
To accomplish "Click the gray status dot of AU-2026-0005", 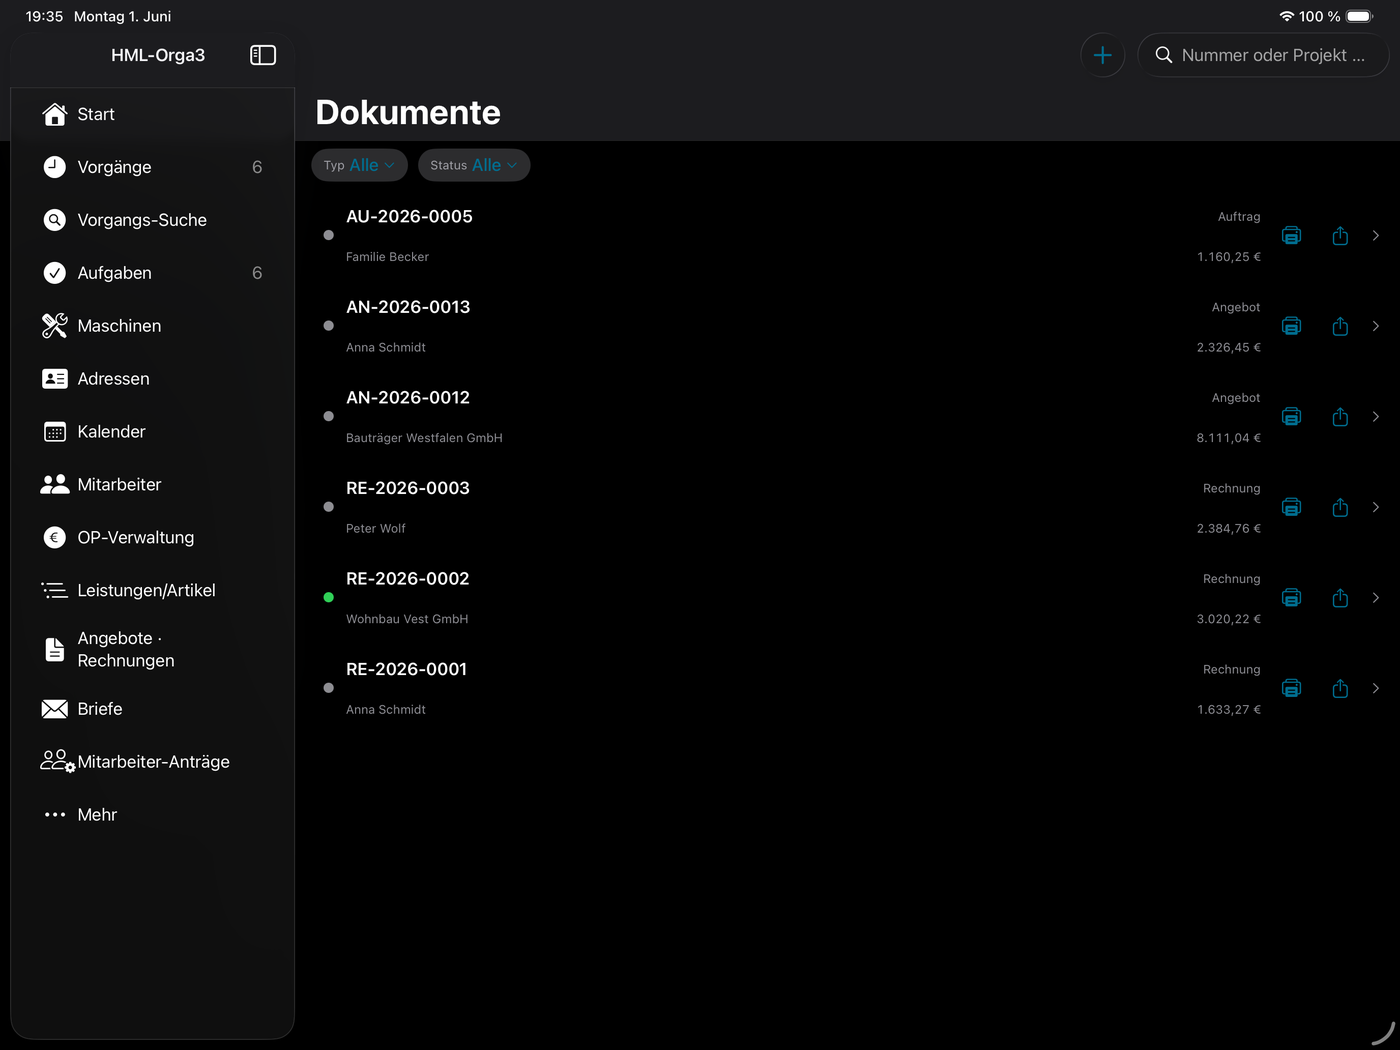I will tap(328, 235).
